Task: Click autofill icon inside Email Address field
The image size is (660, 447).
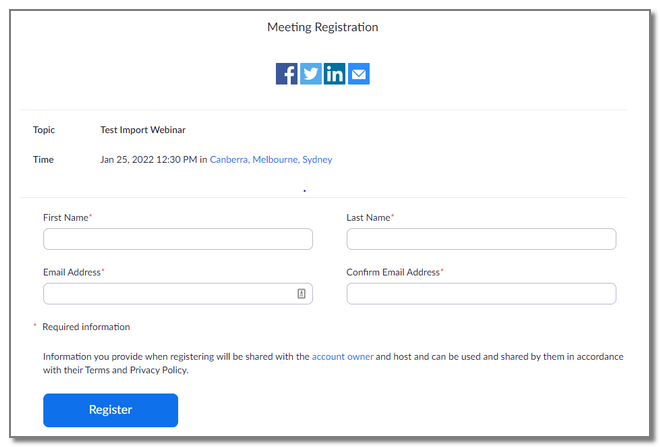Action: click(x=301, y=294)
